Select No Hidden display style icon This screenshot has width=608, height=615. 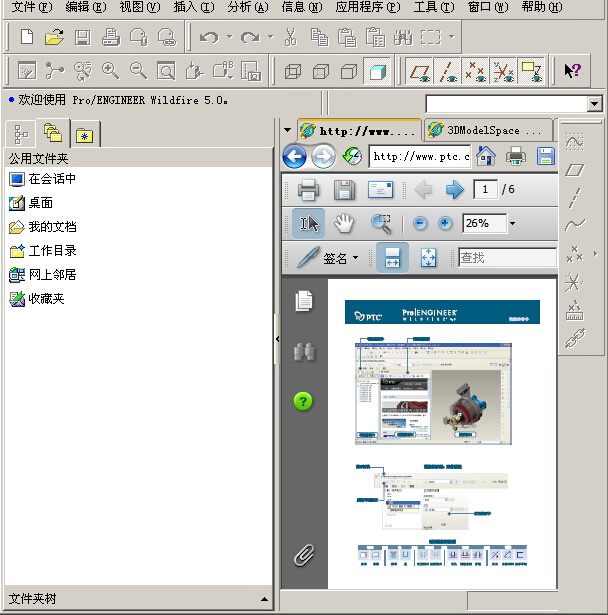349,71
